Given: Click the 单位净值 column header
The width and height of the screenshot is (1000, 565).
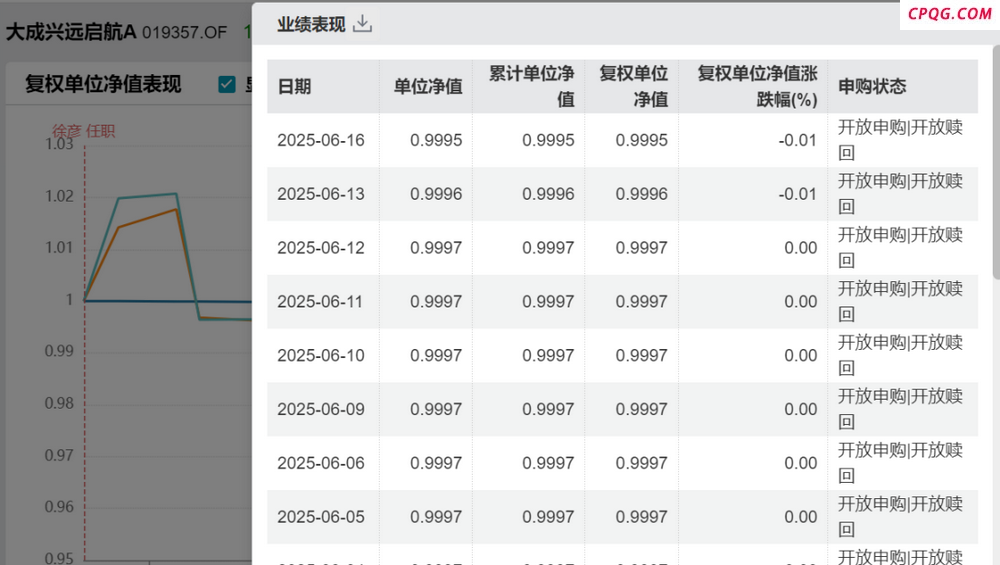Looking at the screenshot, I should click(426, 86).
